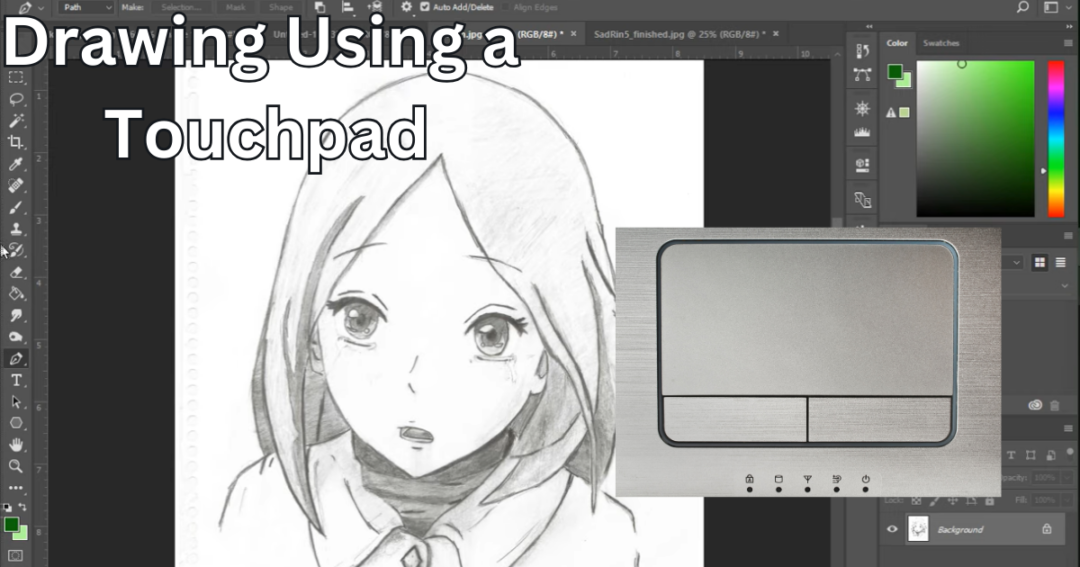Viewport: 1080px width, 567px height.
Task: Select the Brush tool
Action: tap(16, 207)
